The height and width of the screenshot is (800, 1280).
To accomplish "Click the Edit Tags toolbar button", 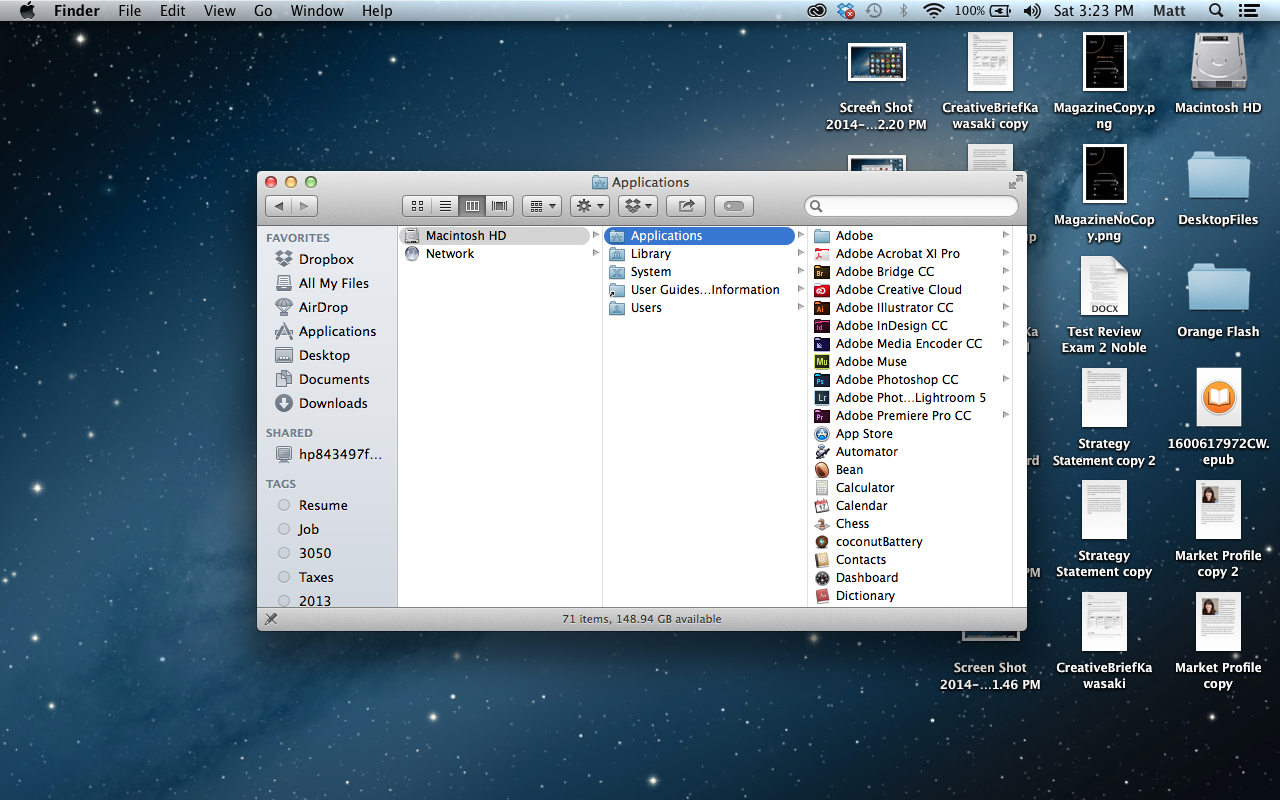I will pos(733,206).
